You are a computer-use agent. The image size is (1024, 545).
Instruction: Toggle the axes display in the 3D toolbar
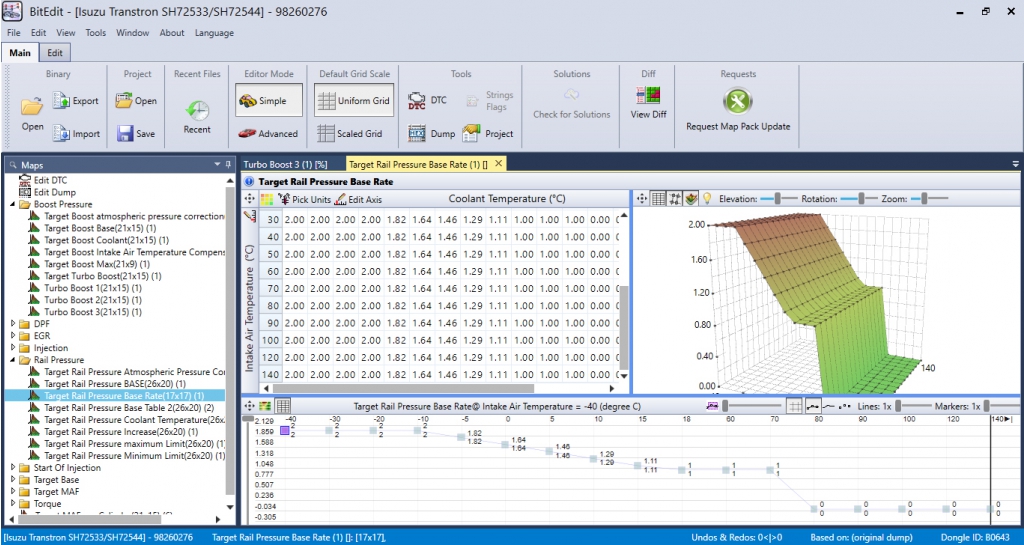click(675, 198)
